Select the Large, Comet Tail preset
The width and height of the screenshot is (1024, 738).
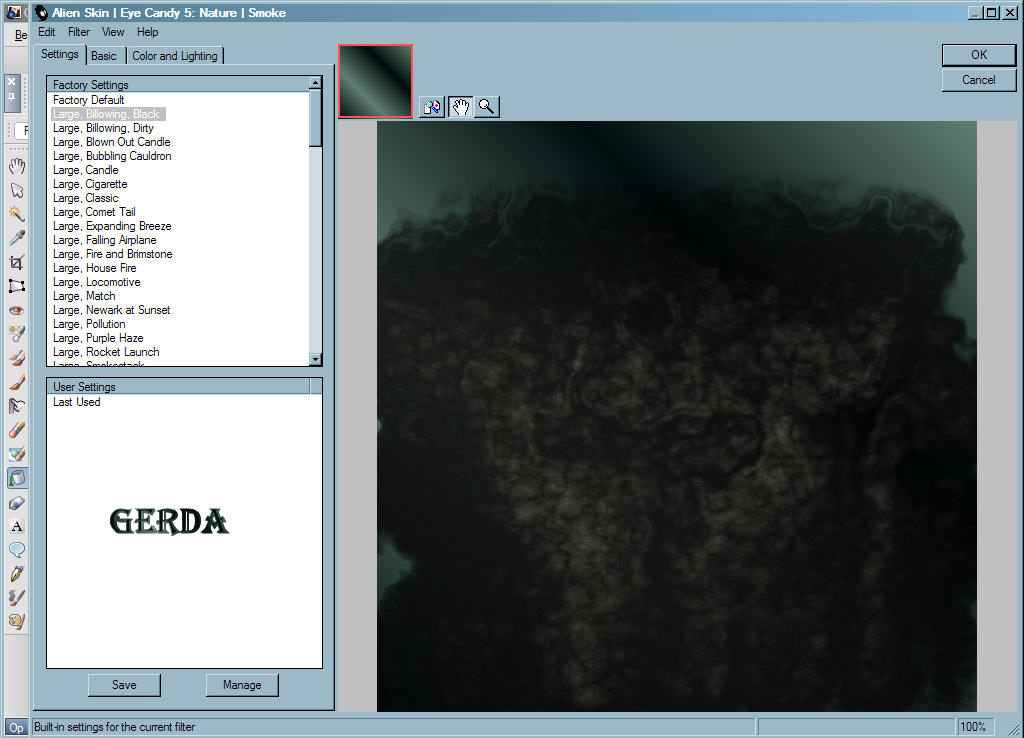point(94,212)
